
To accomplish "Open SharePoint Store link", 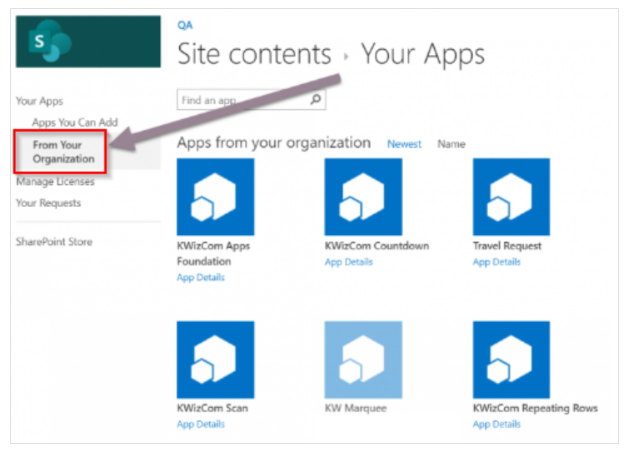I will pos(54,242).
